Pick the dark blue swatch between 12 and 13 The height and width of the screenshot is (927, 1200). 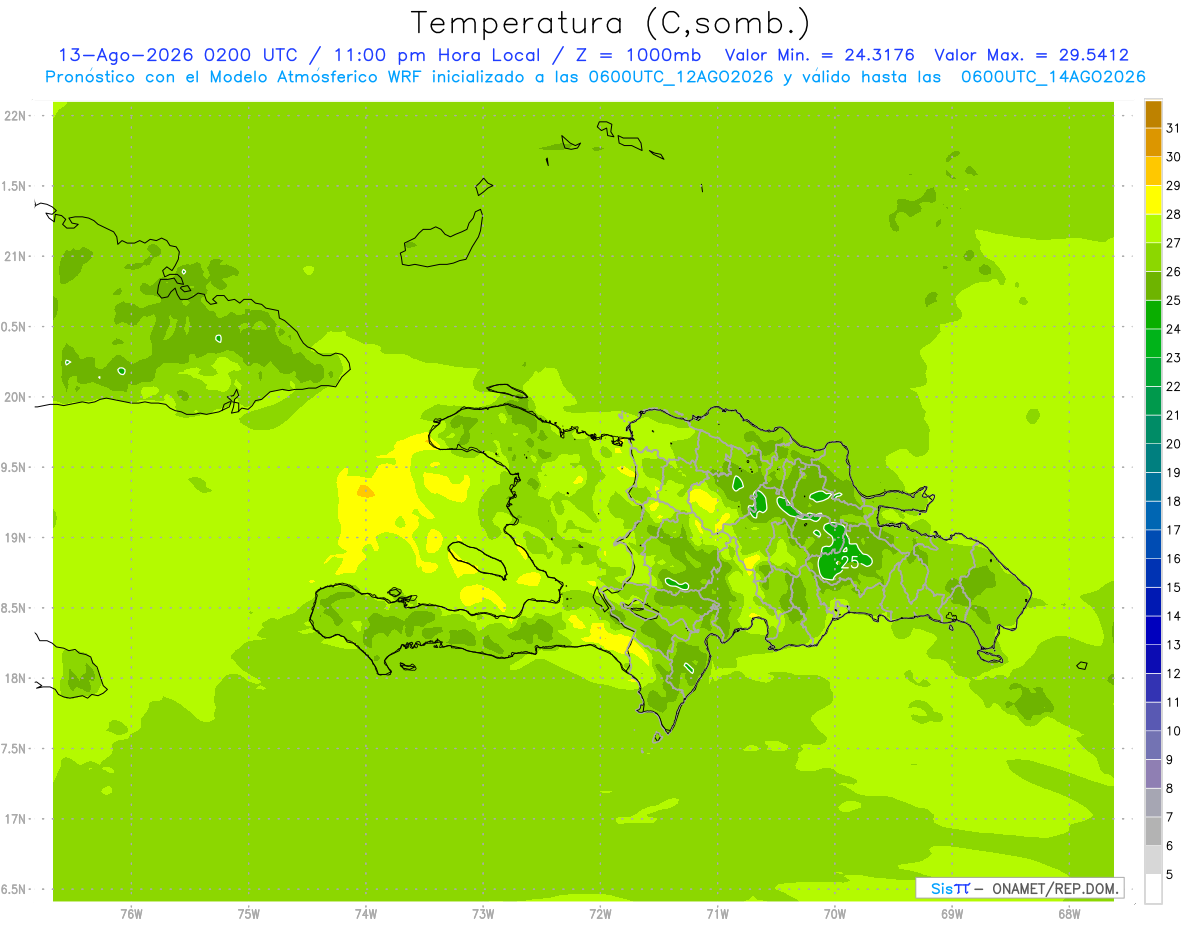pos(1153,660)
